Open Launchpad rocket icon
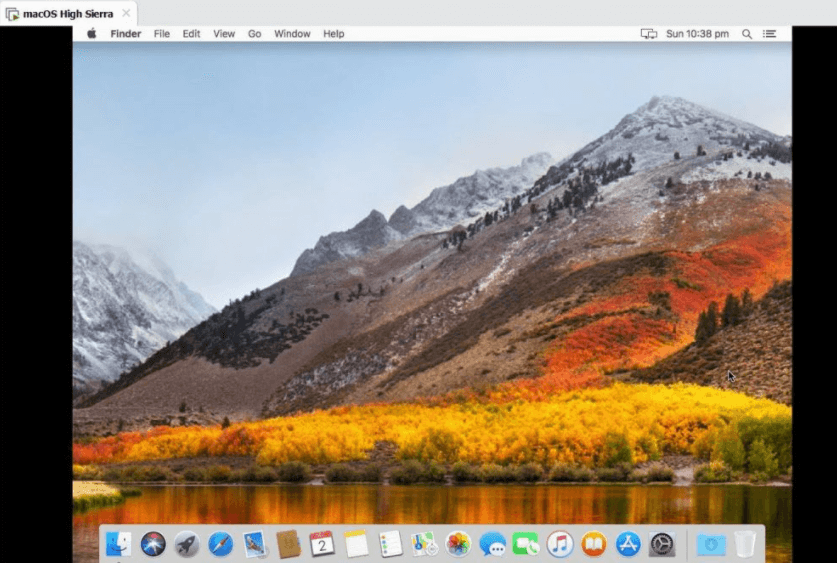The image size is (837, 563). [x=187, y=544]
